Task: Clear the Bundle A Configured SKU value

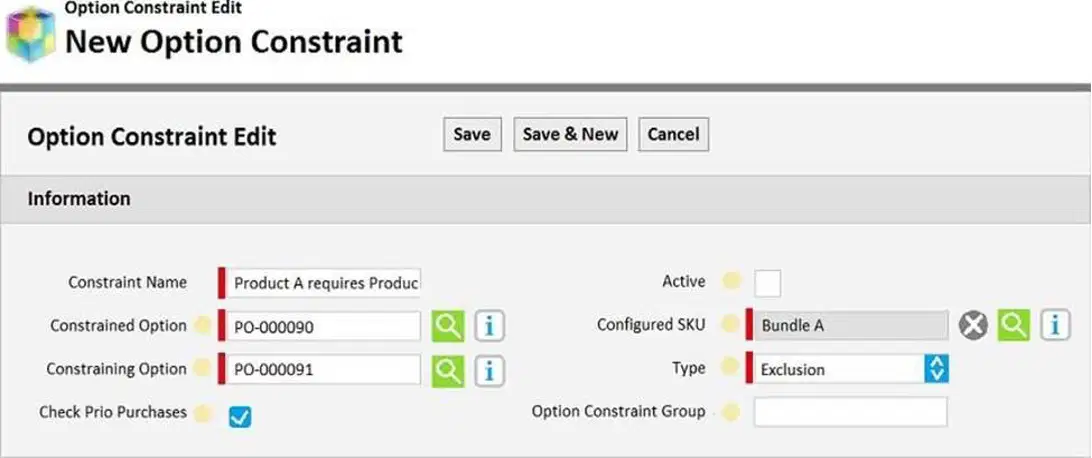Action: [x=973, y=325]
